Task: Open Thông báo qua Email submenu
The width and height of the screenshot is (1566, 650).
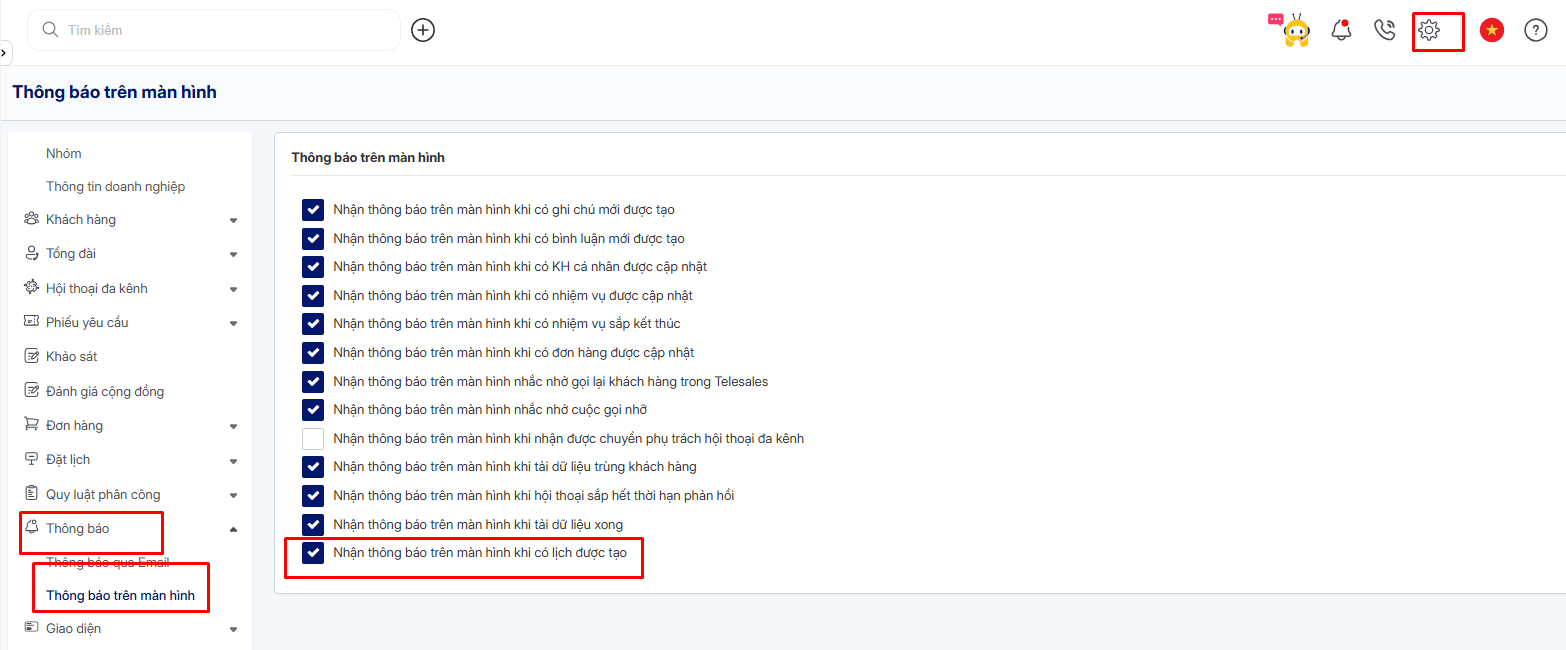Action: click(x=107, y=563)
